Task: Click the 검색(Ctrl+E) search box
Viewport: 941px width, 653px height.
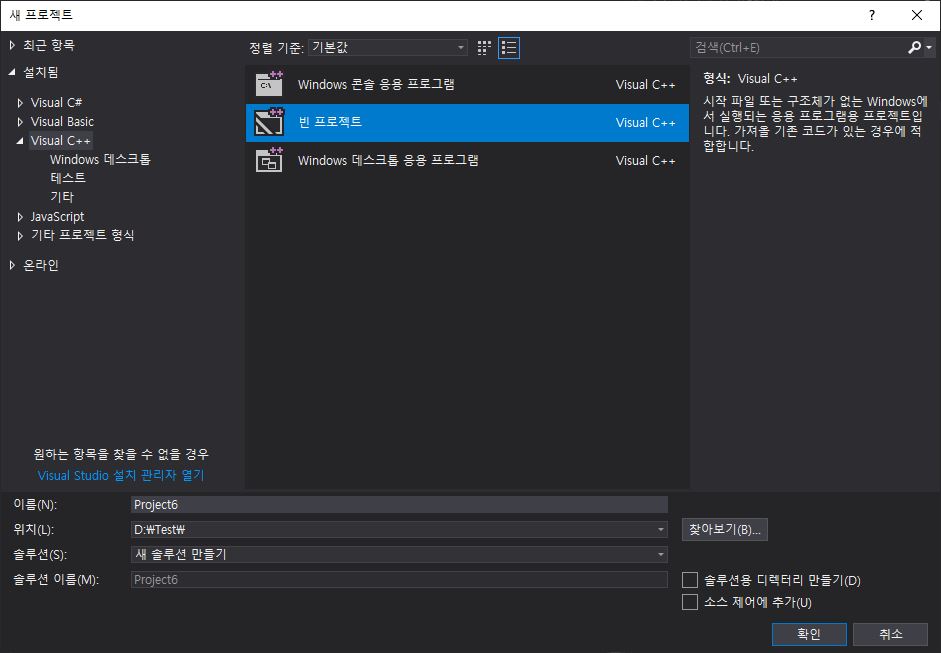Action: (798, 47)
